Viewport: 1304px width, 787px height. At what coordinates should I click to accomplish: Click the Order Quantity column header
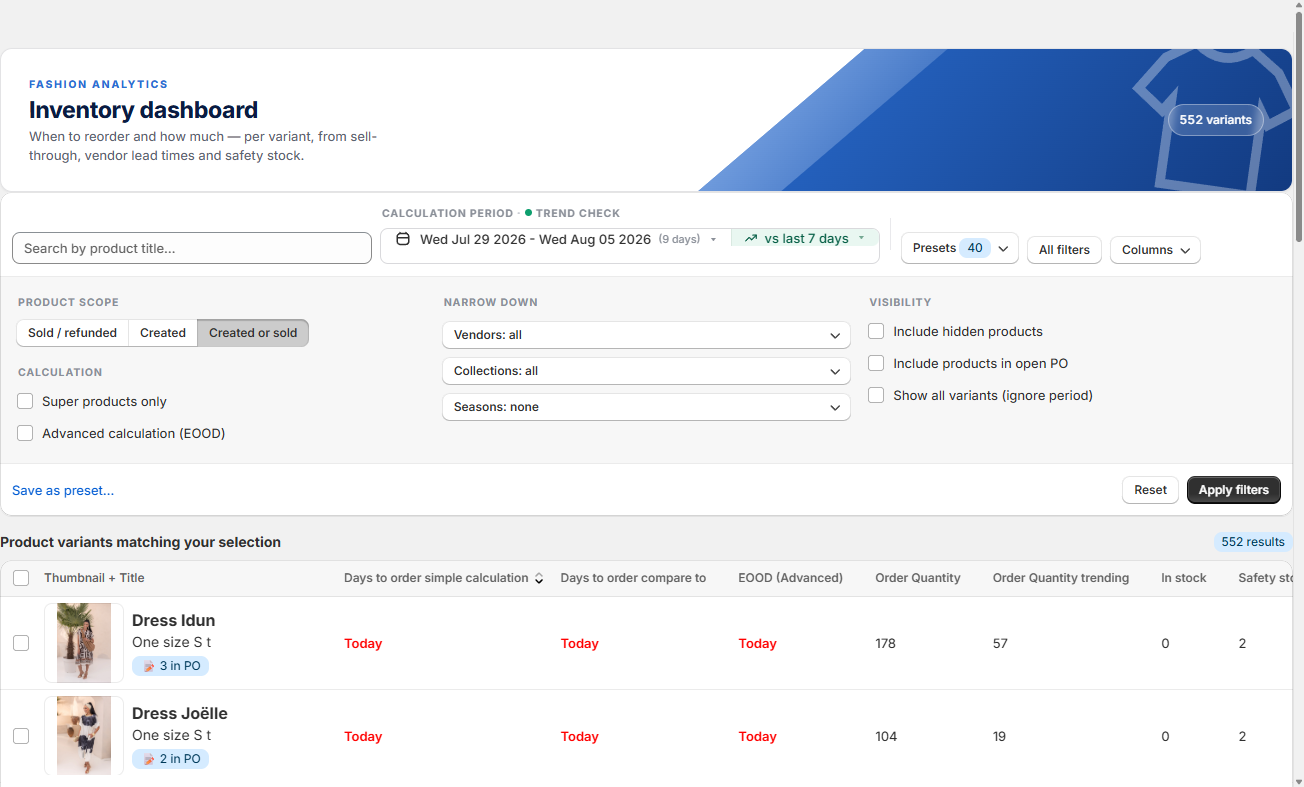click(x=917, y=578)
